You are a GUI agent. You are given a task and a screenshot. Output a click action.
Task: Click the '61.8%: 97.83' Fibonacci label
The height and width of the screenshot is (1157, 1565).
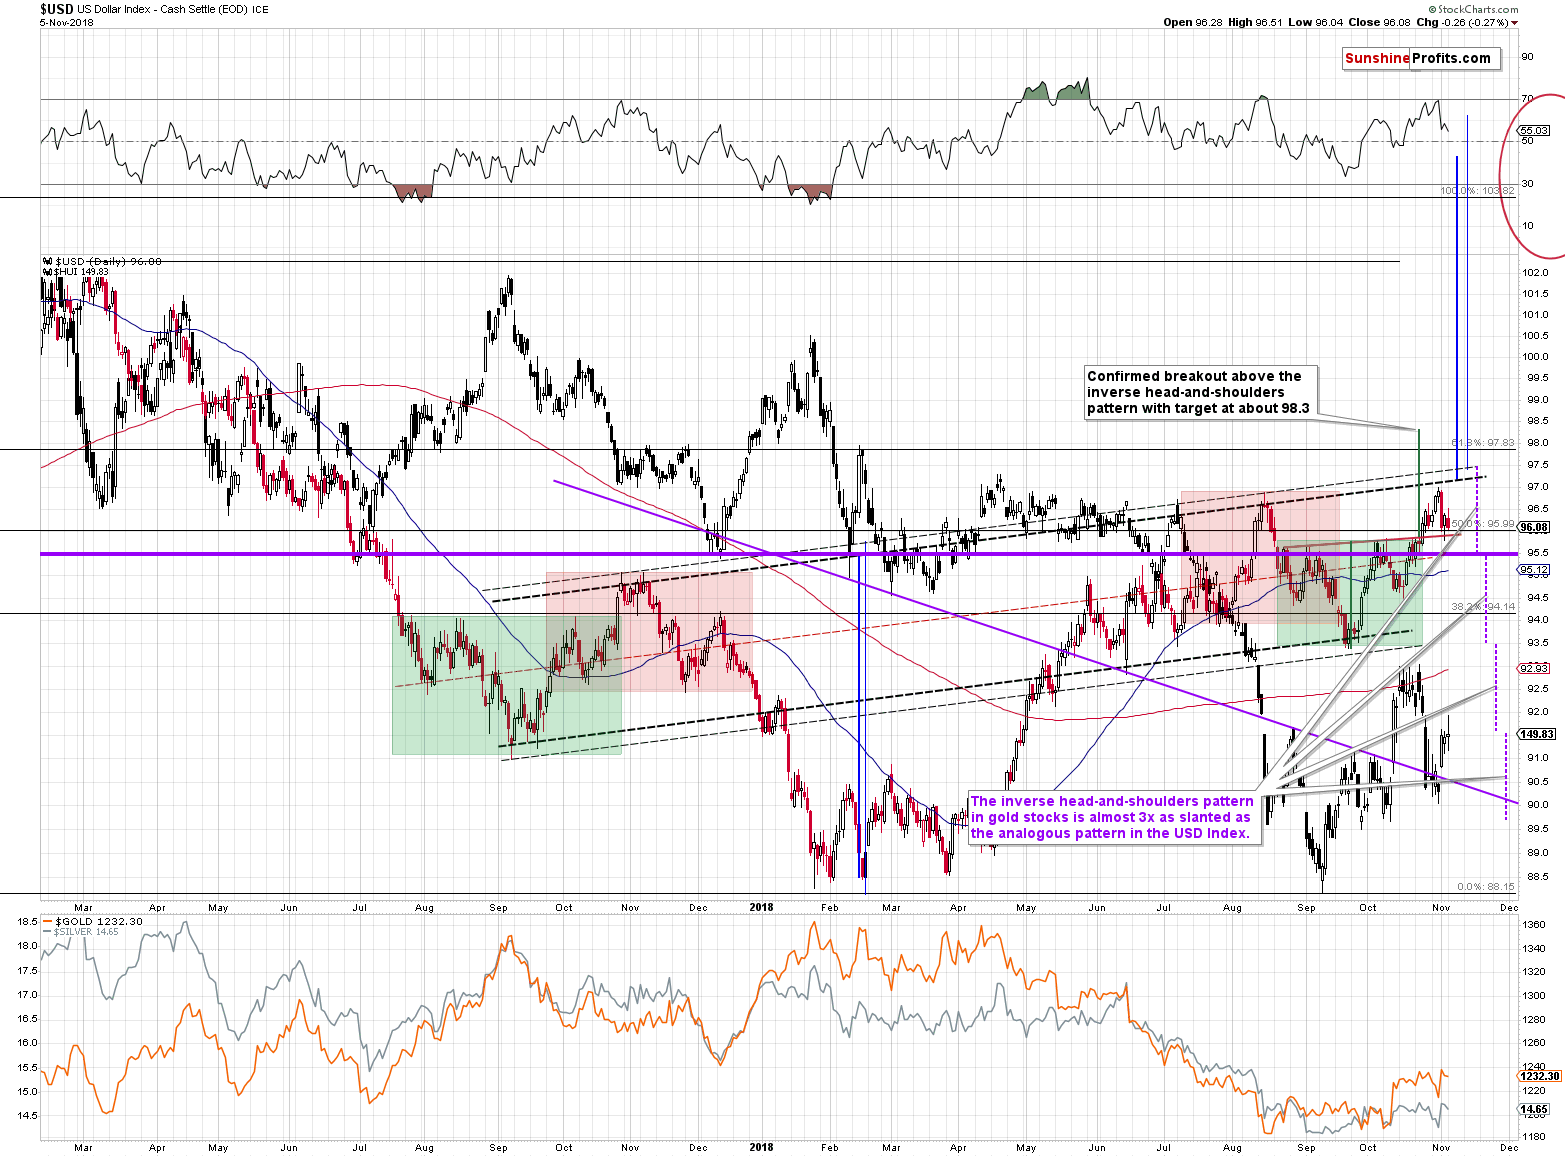click(1483, 442)
